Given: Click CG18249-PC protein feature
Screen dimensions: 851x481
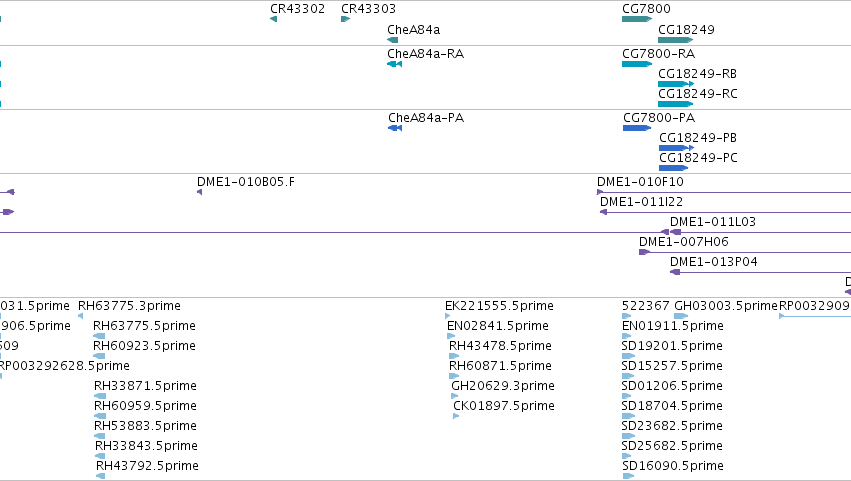Looking at the screenshot, I should tap(674, 168).
